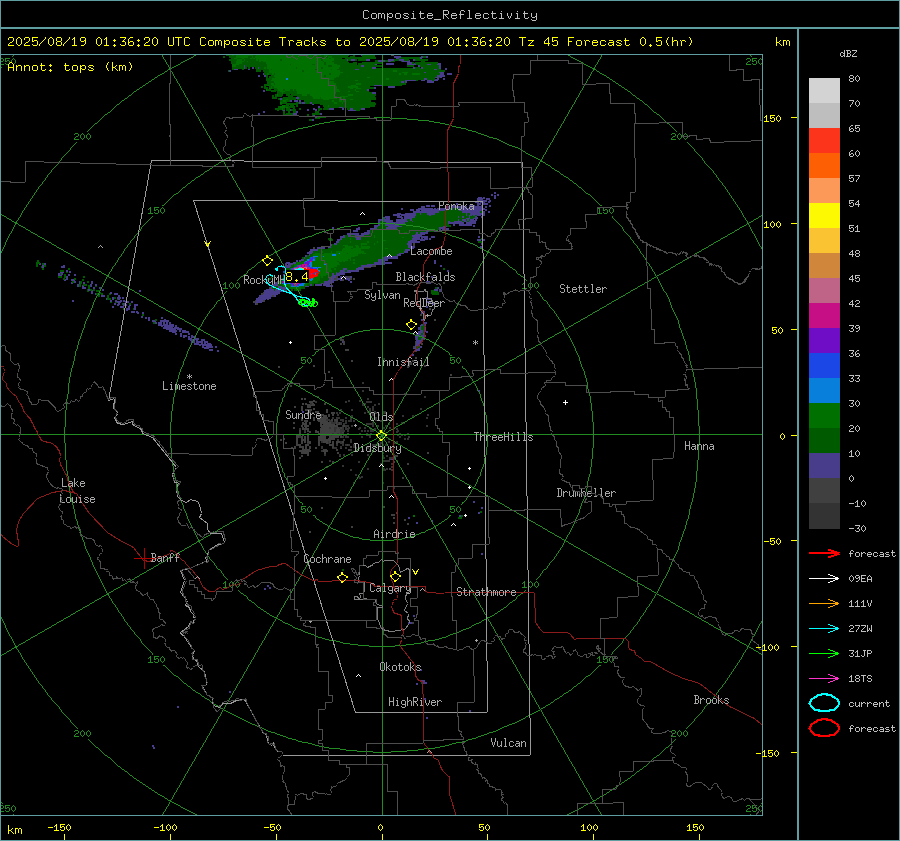The height and width of the screenshot is (841, 900).
Task: Pick the orange 60 dBZ swatch
Action: (824, 165)
